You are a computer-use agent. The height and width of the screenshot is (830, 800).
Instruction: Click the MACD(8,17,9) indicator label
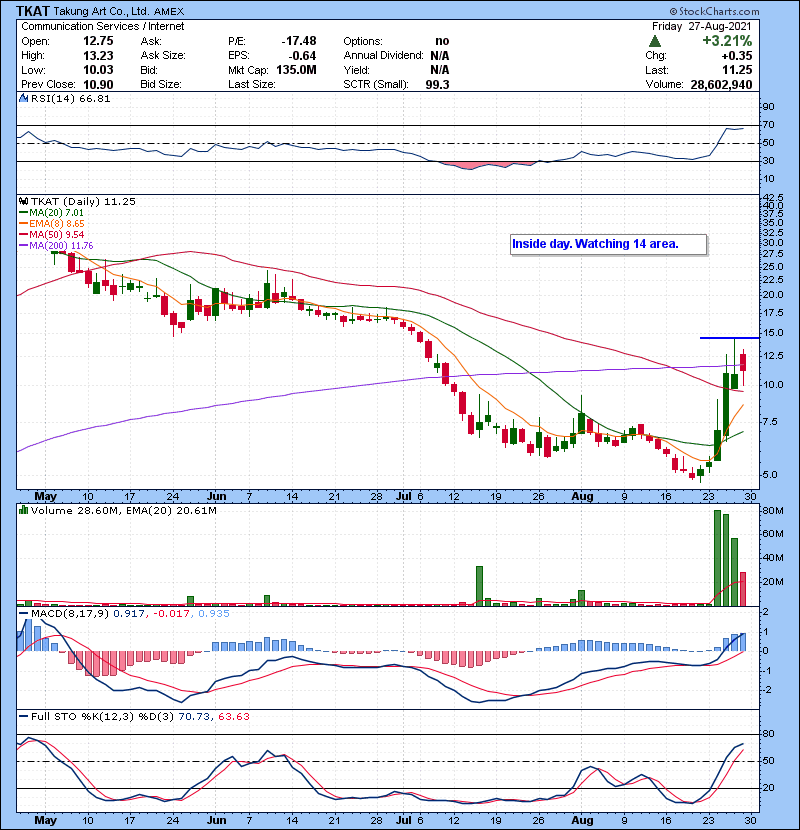click(70, 614)
